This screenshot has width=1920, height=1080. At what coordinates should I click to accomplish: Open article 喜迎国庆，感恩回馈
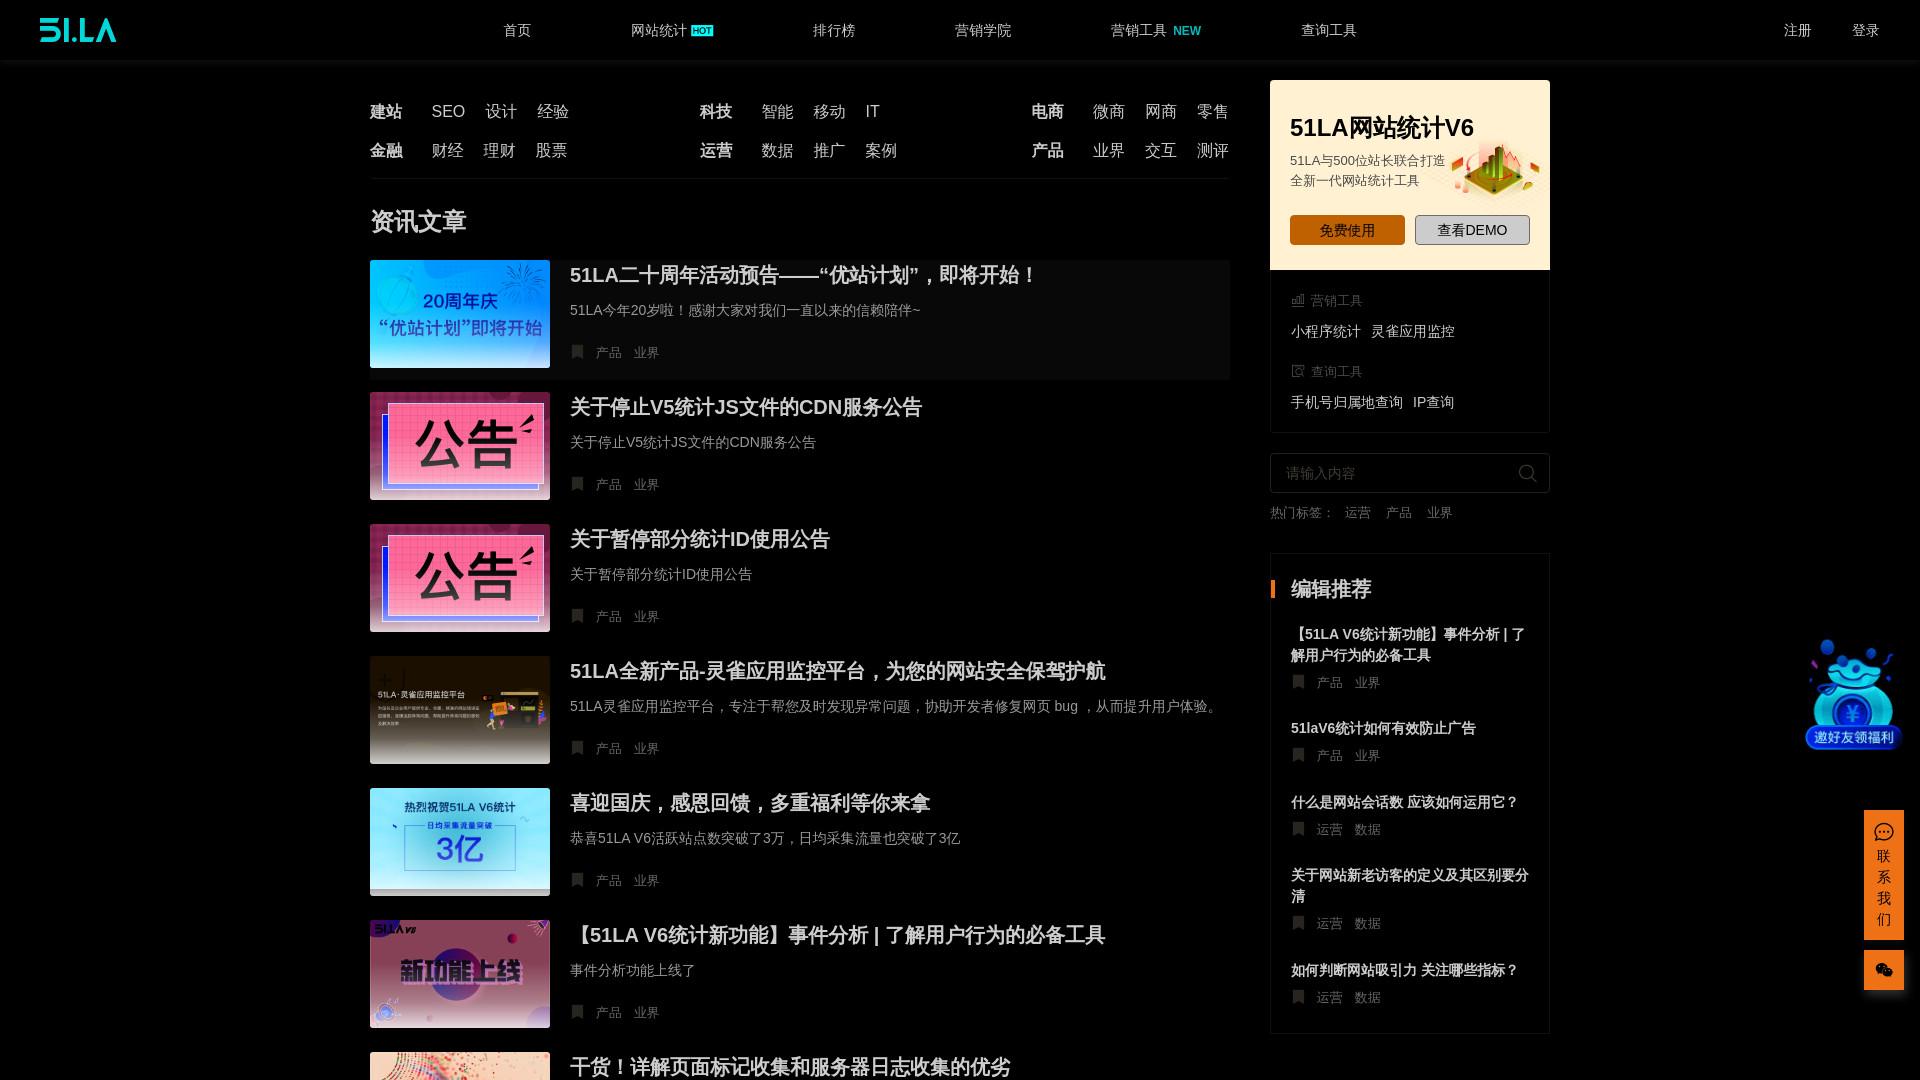tap(750, 803)
